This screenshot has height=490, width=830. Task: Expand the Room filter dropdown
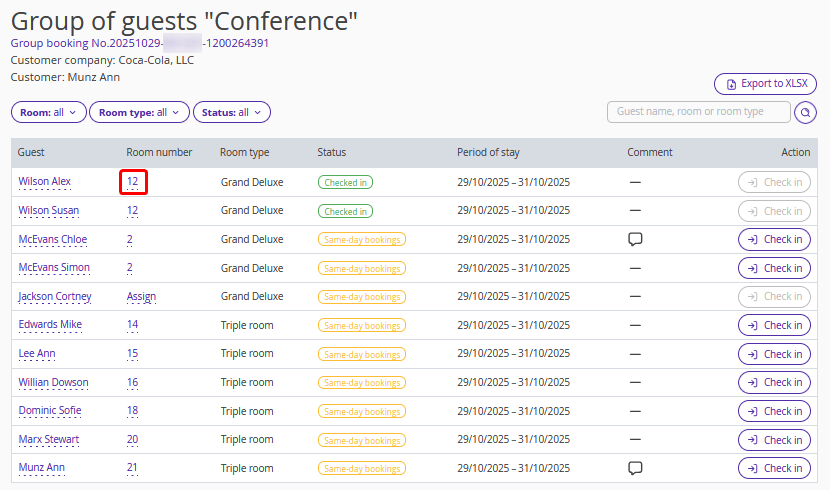pos(48,113)
